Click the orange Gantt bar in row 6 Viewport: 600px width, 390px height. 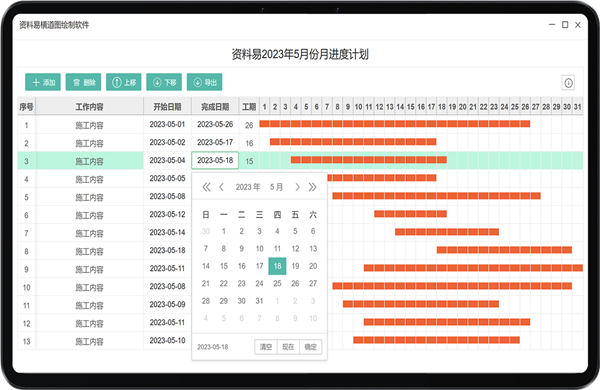pyautogui.click(x=411, y=214)
